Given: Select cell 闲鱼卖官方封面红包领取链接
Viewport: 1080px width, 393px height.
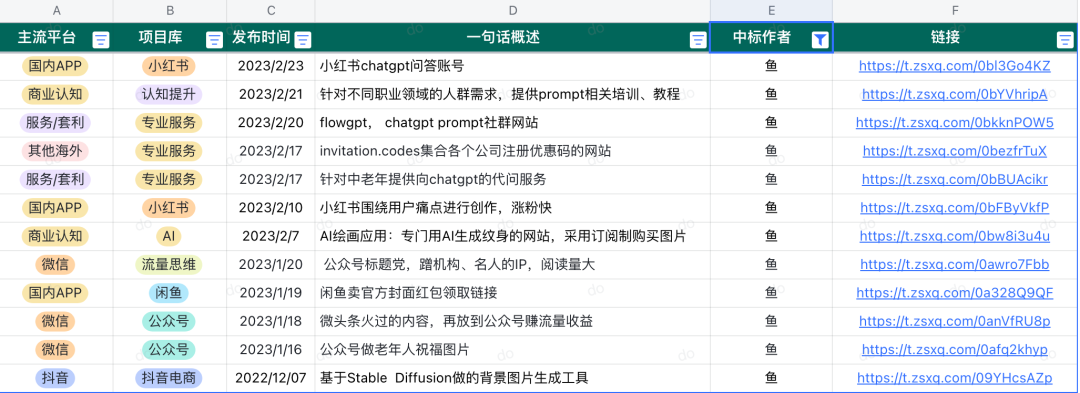Looking at the screenshot, I should pyautogui.click(x=512, y=293).
